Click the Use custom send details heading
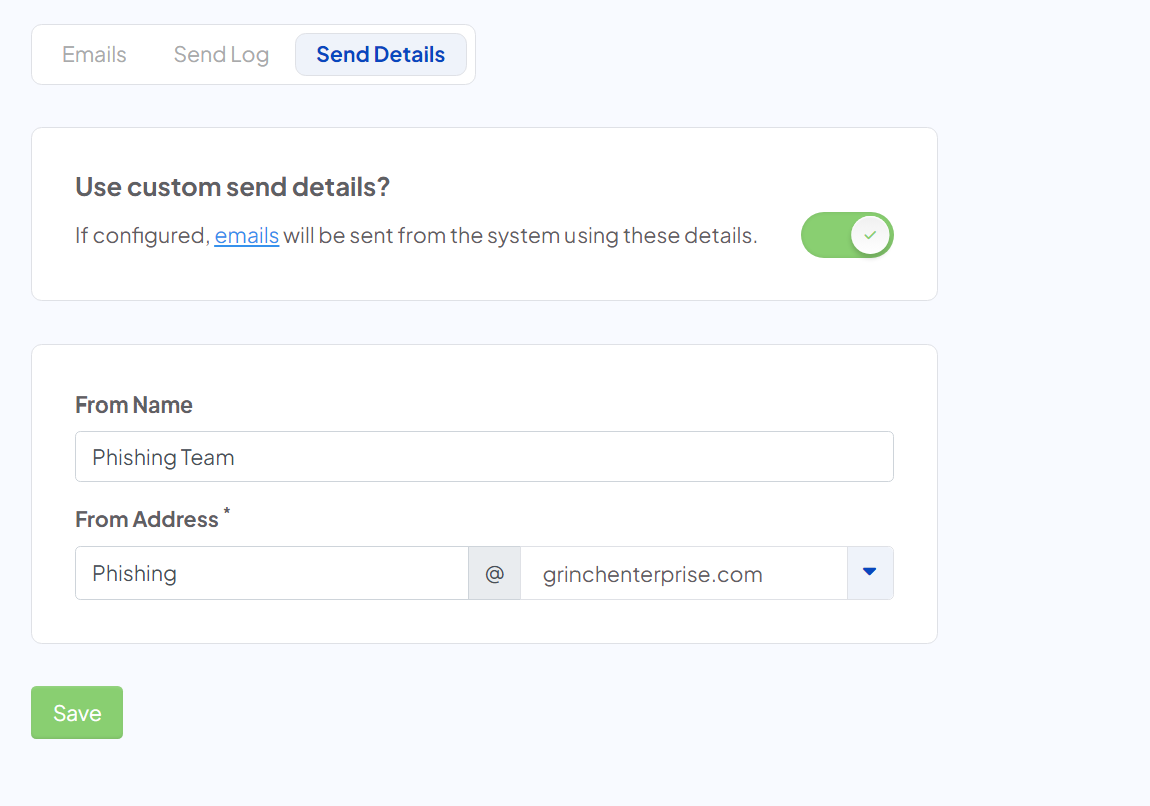 tap(232, 186)
